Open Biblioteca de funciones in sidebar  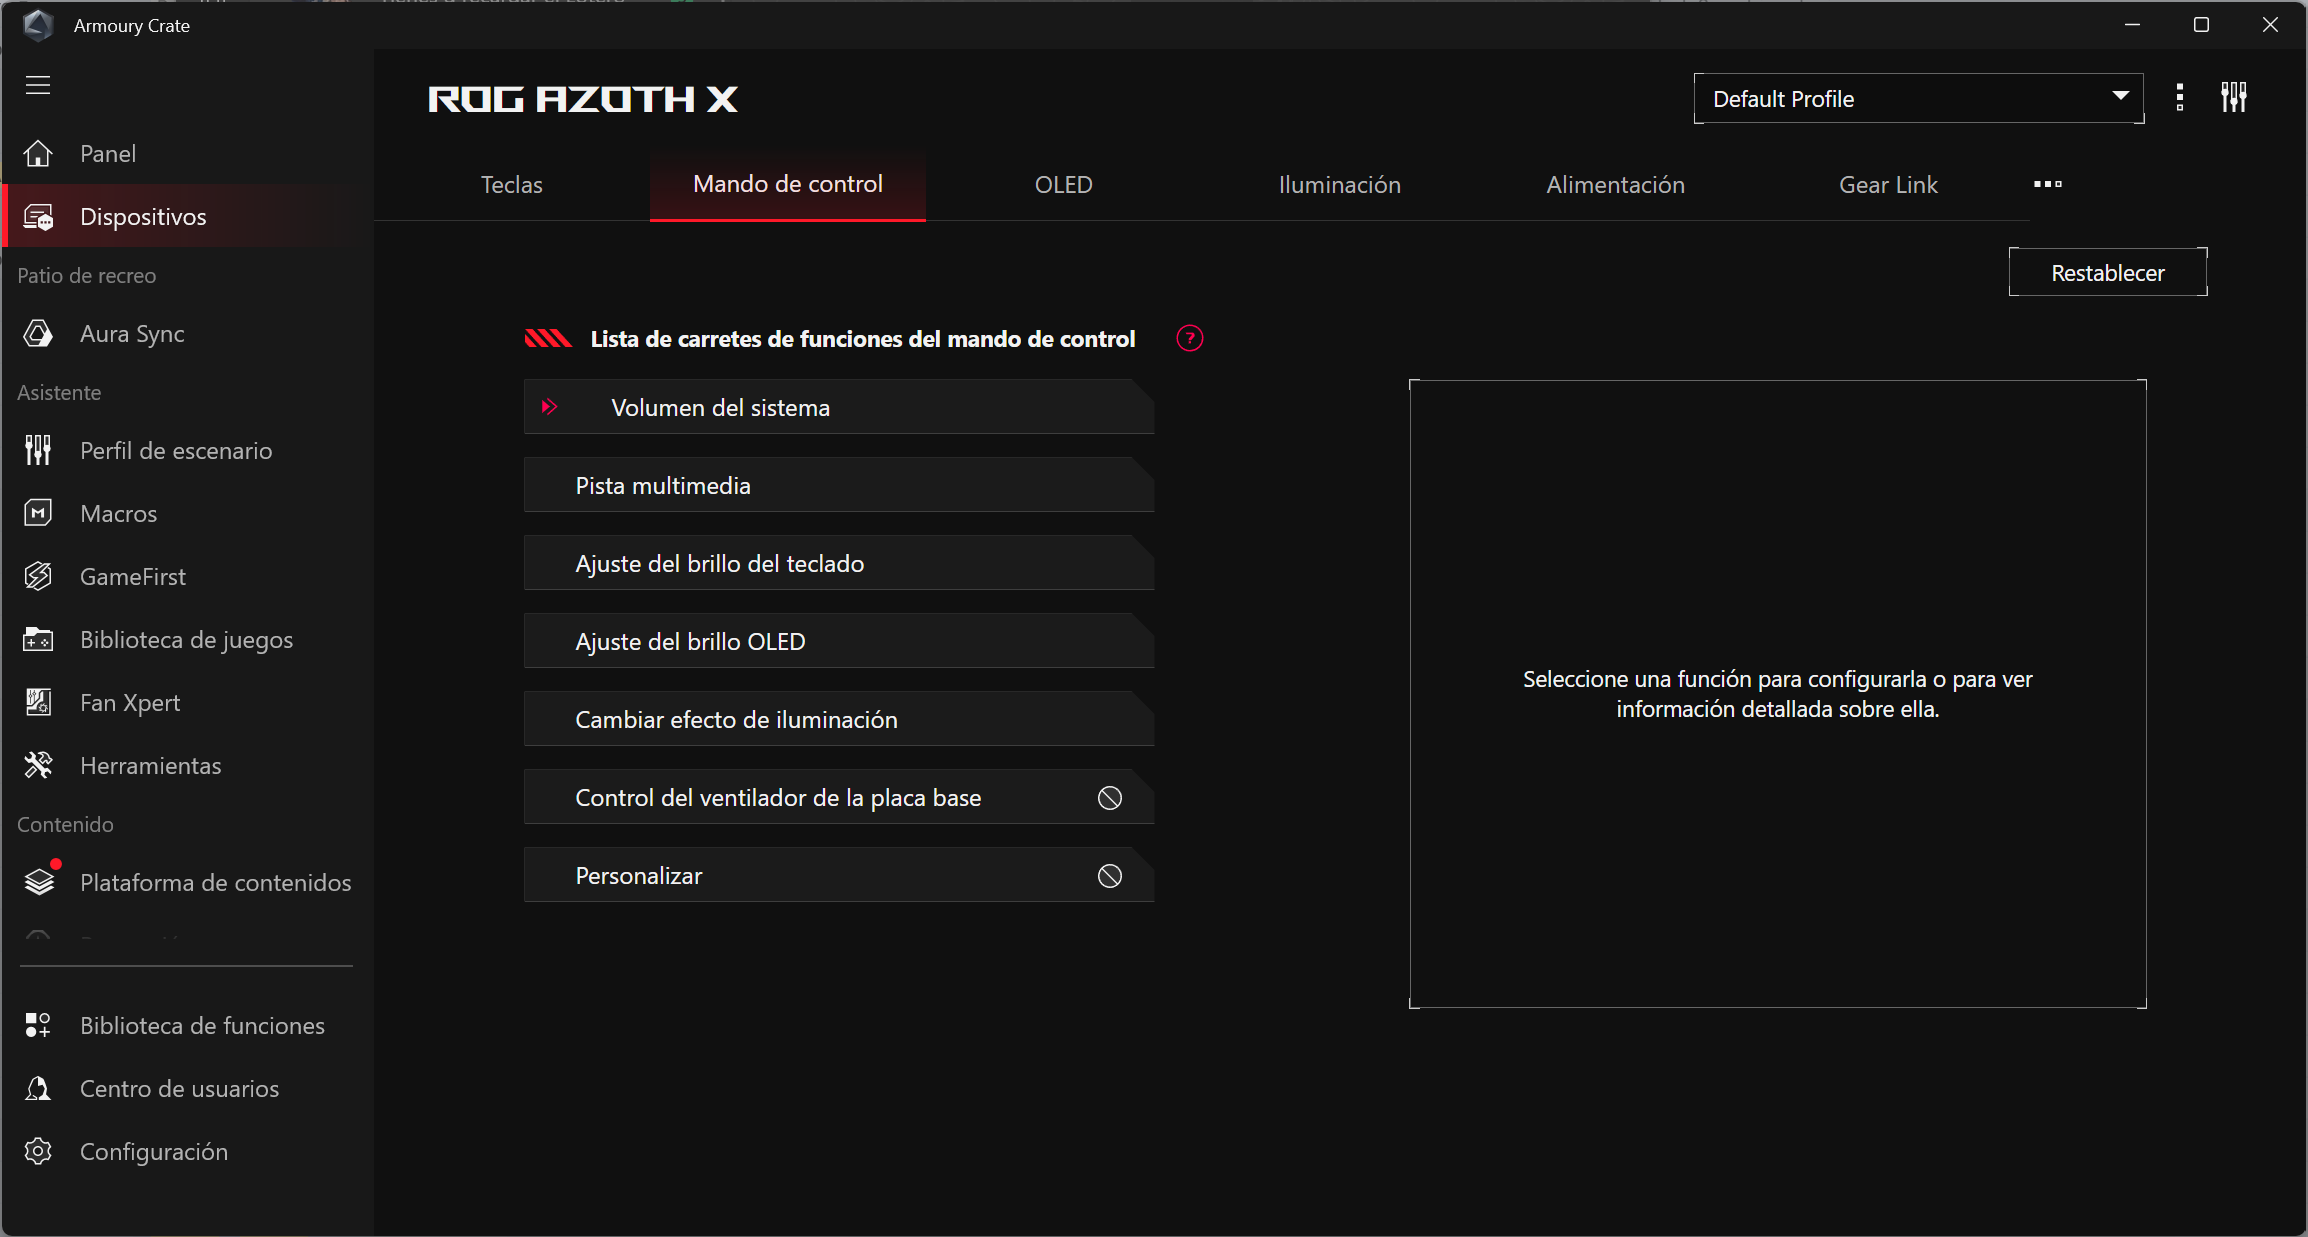(188, 1025)
